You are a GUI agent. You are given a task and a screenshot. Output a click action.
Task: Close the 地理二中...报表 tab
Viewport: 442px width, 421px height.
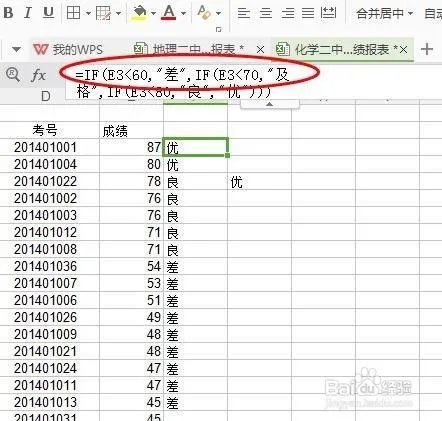[x=260, y=50]
